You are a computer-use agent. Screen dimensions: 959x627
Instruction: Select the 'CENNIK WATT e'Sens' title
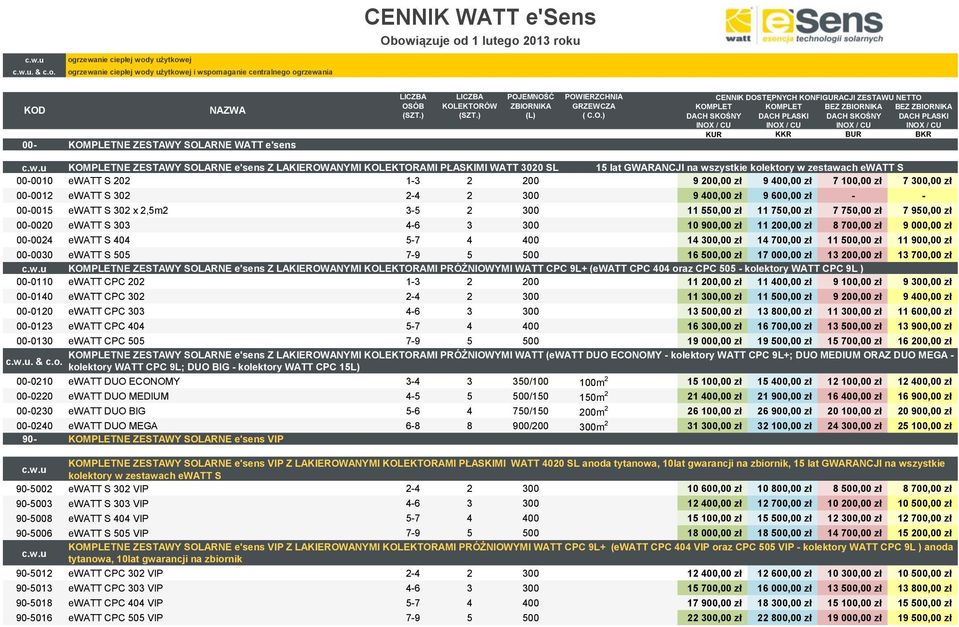point(480,17)
